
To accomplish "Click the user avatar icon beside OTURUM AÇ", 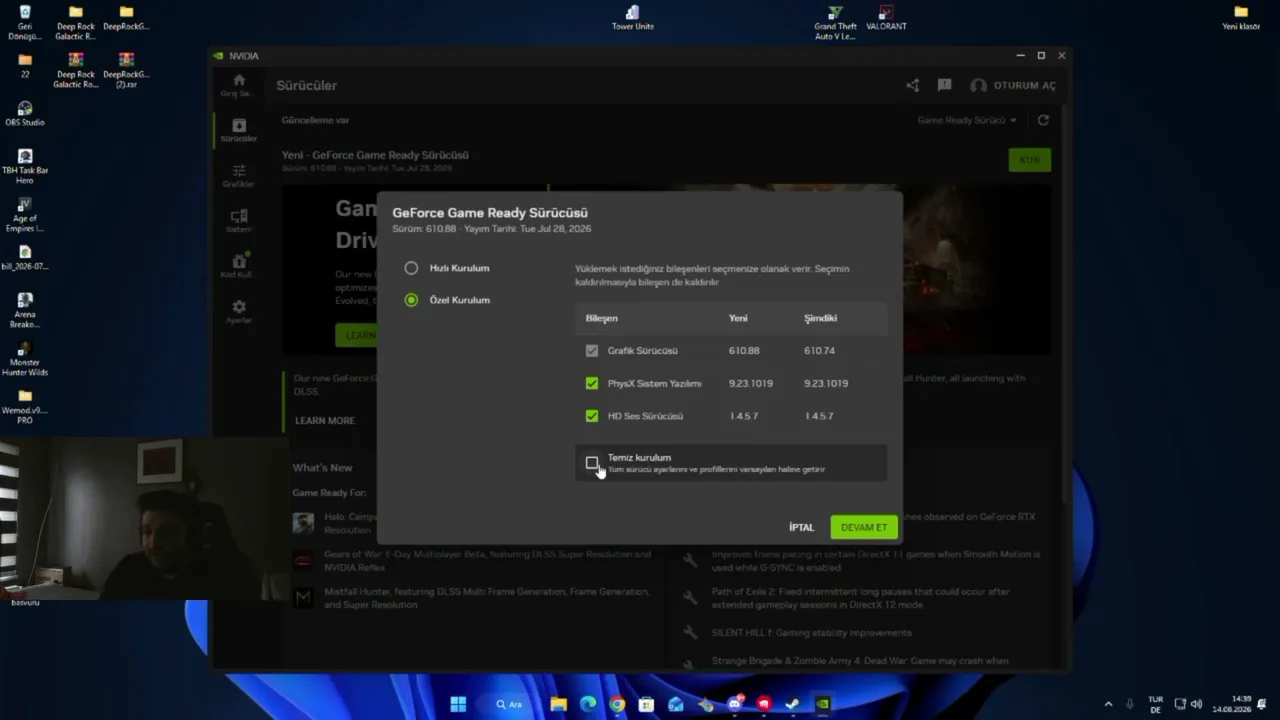I will tap(978, 86).
